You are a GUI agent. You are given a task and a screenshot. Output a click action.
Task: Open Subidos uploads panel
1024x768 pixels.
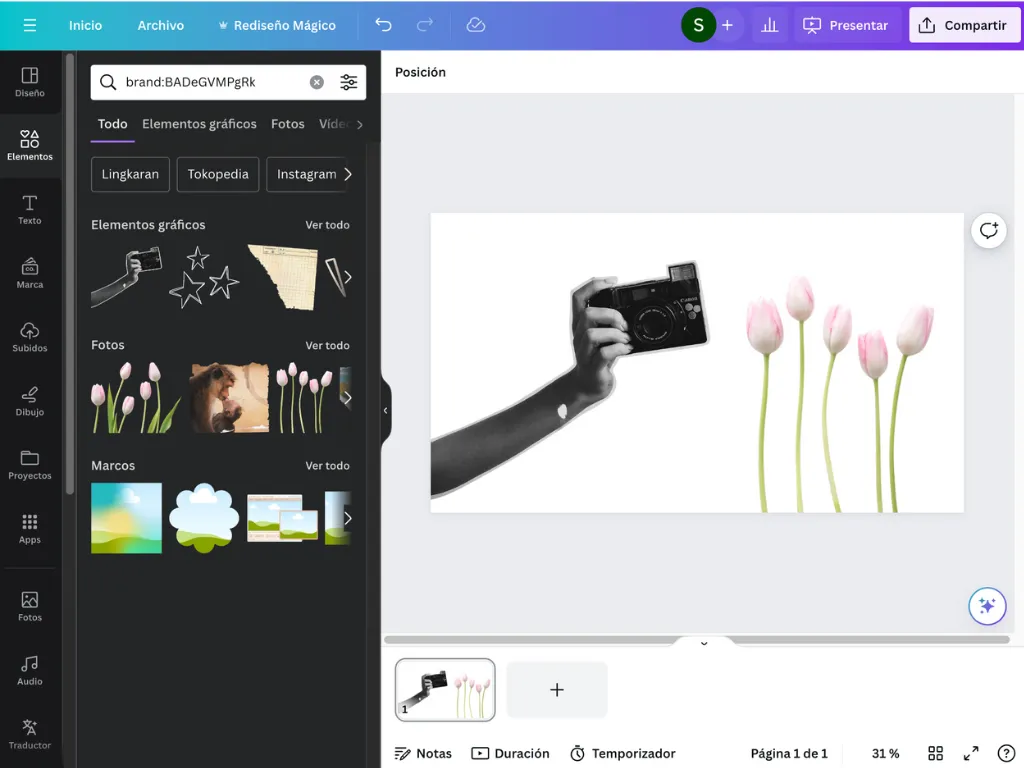pos(30,337)
